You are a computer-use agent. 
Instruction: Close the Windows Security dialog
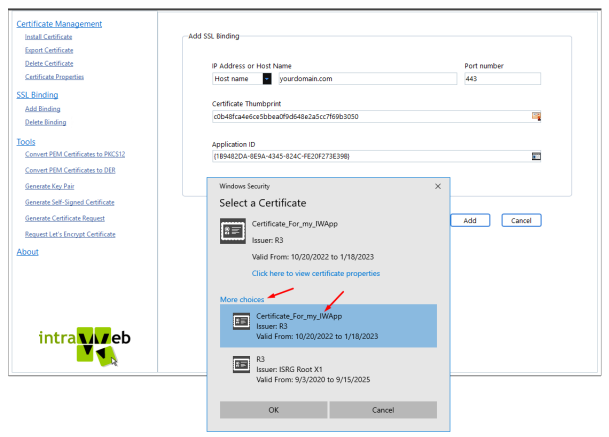438,186
